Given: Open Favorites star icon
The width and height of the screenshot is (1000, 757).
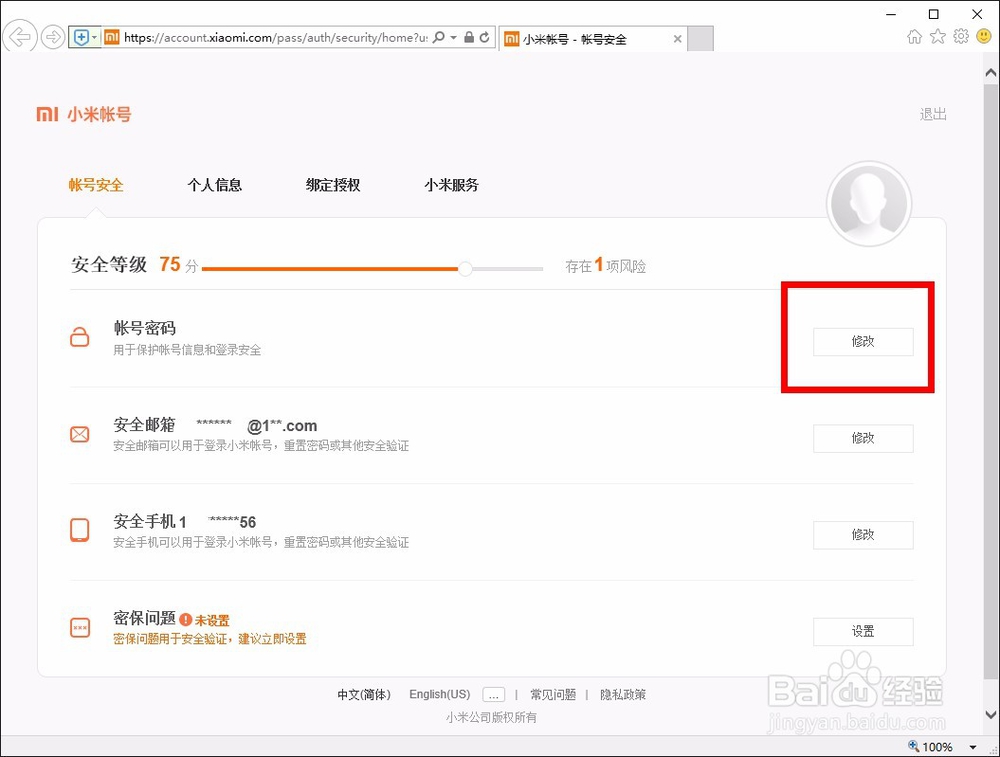Looking at the screenshot, I should click(x=938, y=36).
